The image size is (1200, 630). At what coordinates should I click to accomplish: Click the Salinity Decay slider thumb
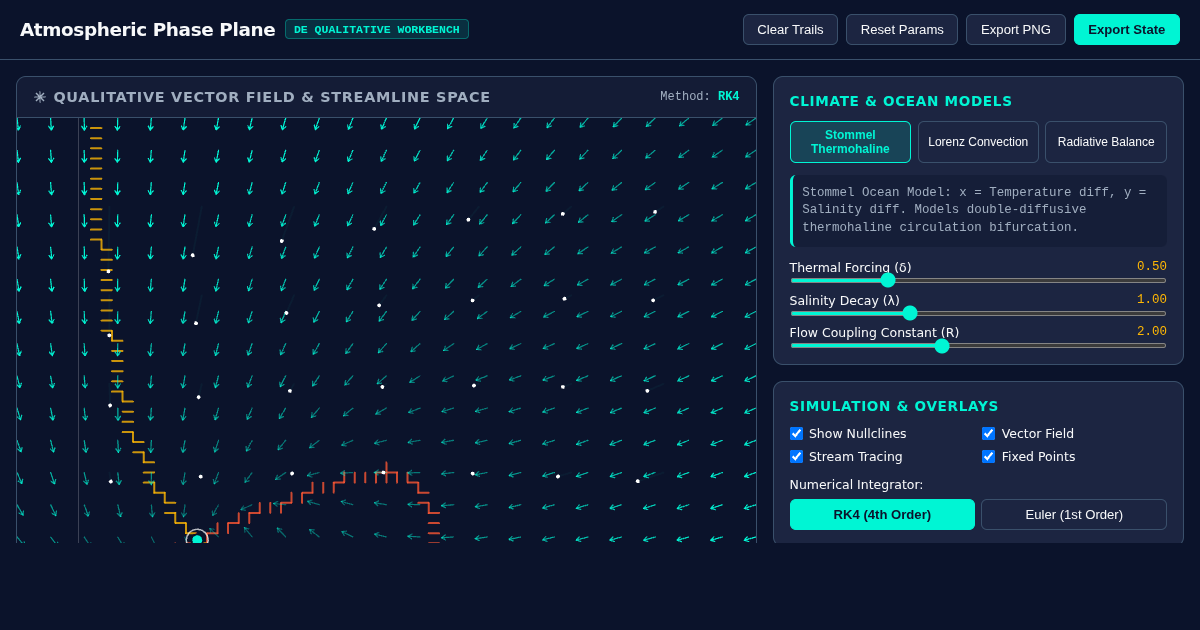click(910, 313)
